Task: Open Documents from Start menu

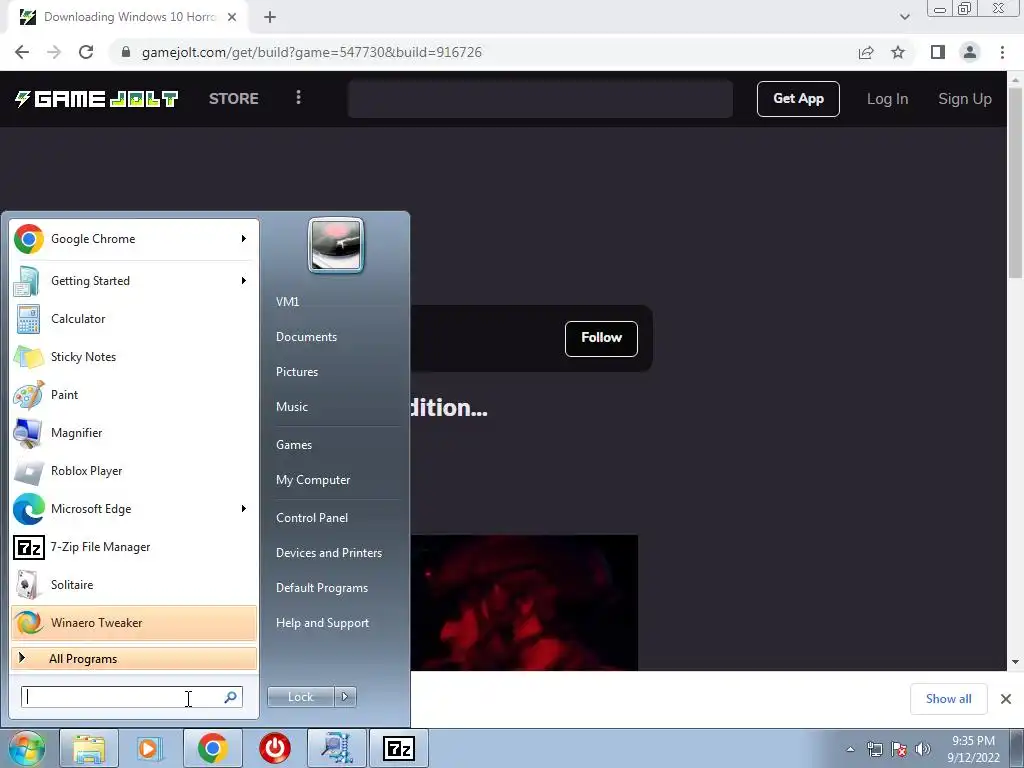Action: tap(306, 337)
